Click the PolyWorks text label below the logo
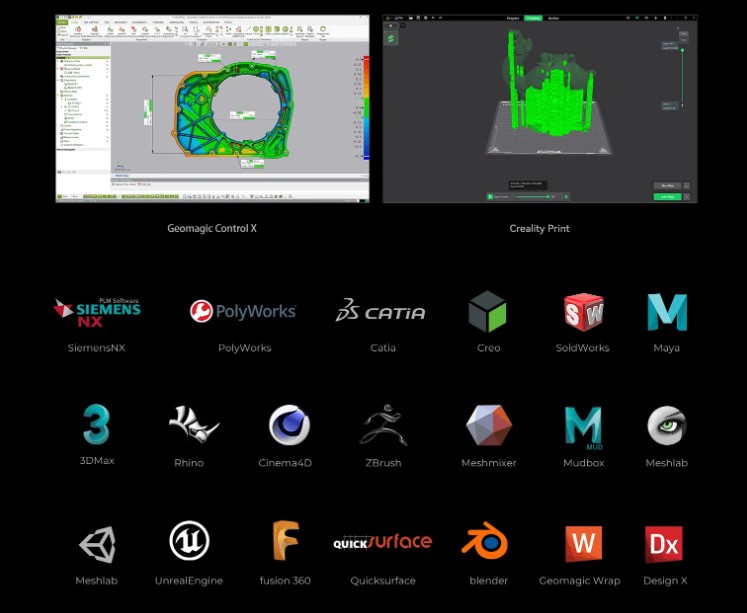Screen dimensions: 747x613 (244, 348)
